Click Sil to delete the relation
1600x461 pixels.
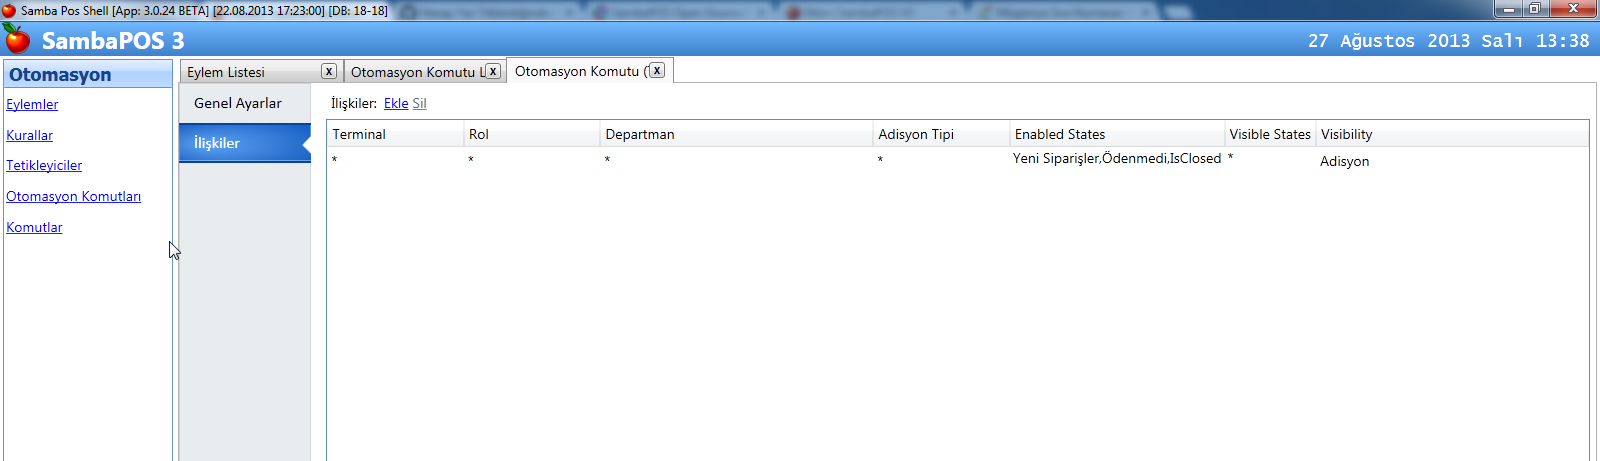pos(419,103)
